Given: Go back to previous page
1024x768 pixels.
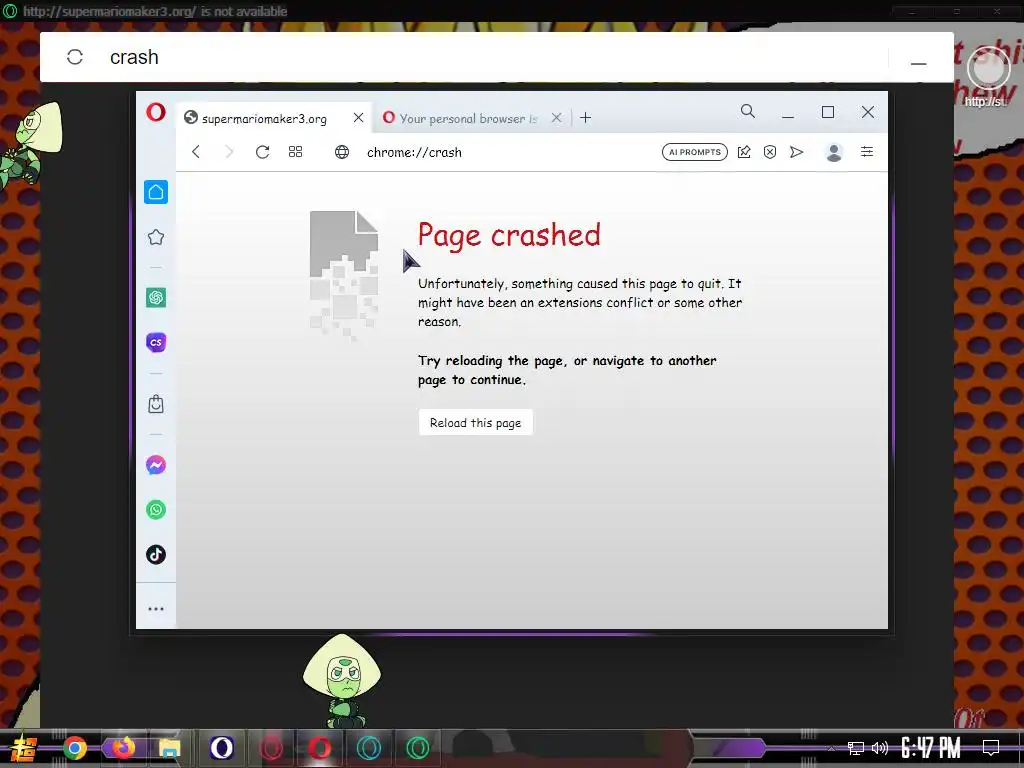Looking at the screenshot, I should (196, 152).
